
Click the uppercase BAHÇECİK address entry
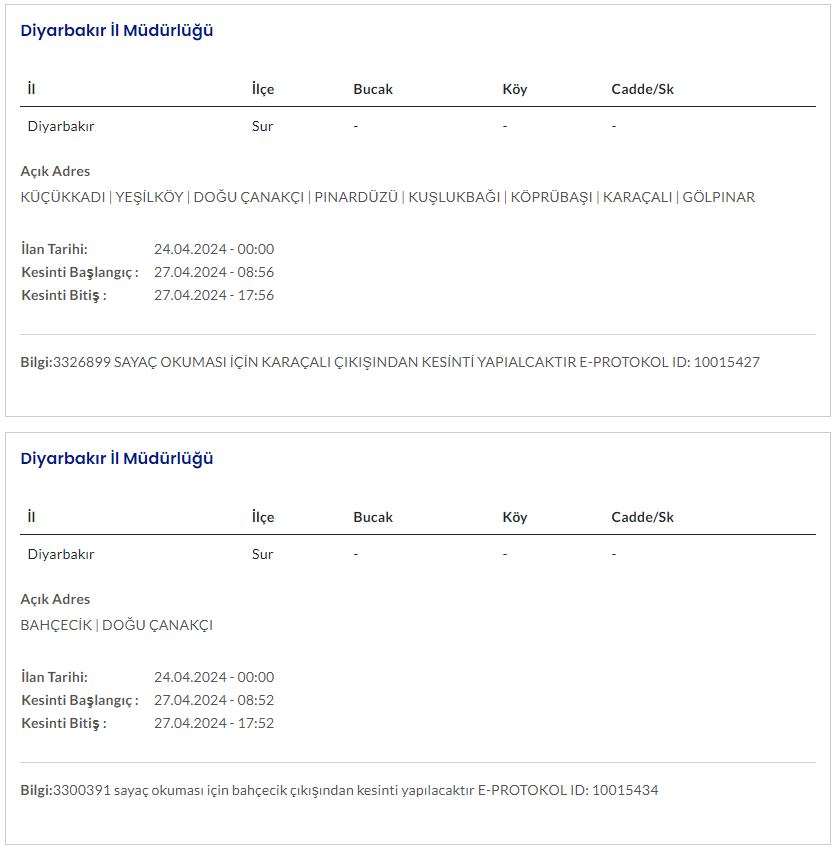pos(56,625)
